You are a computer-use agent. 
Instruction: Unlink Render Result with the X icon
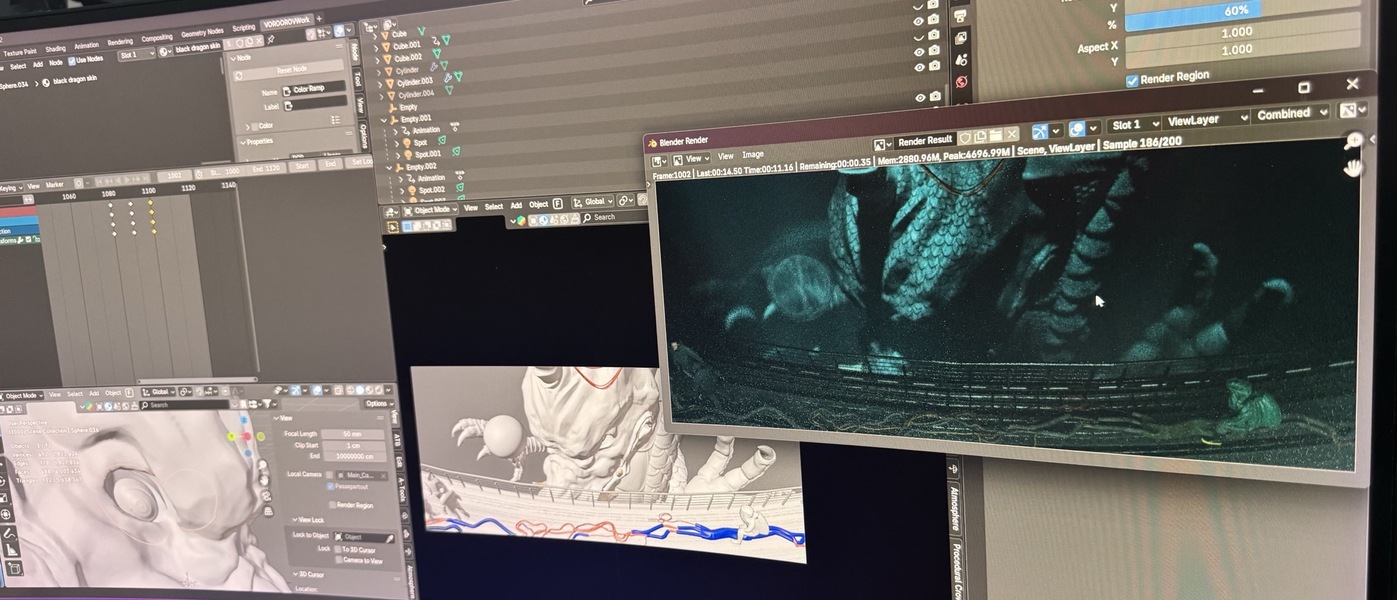(x=1012, y=133)
